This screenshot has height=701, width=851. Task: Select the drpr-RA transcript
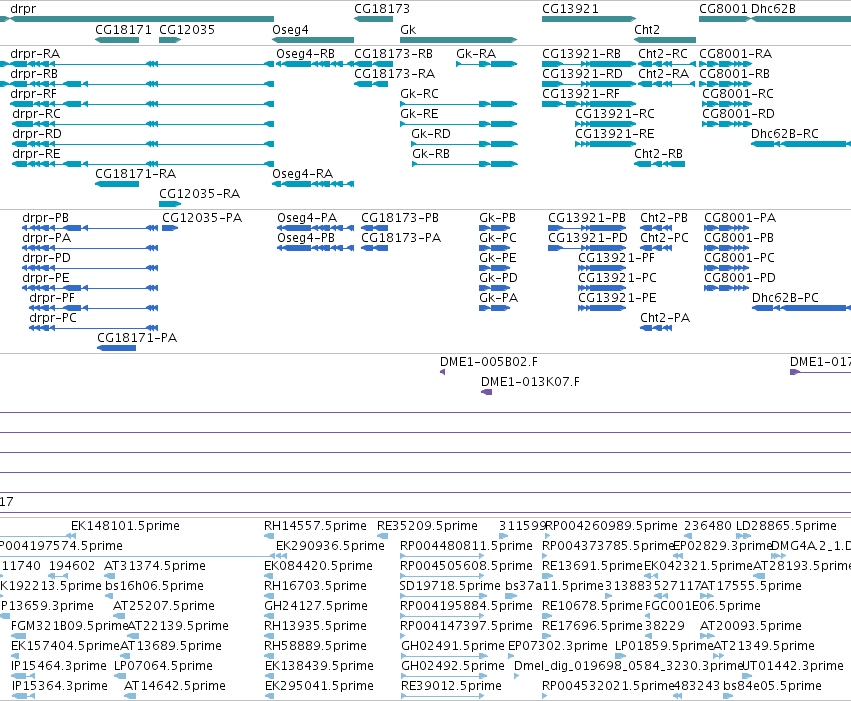[35, 54]
